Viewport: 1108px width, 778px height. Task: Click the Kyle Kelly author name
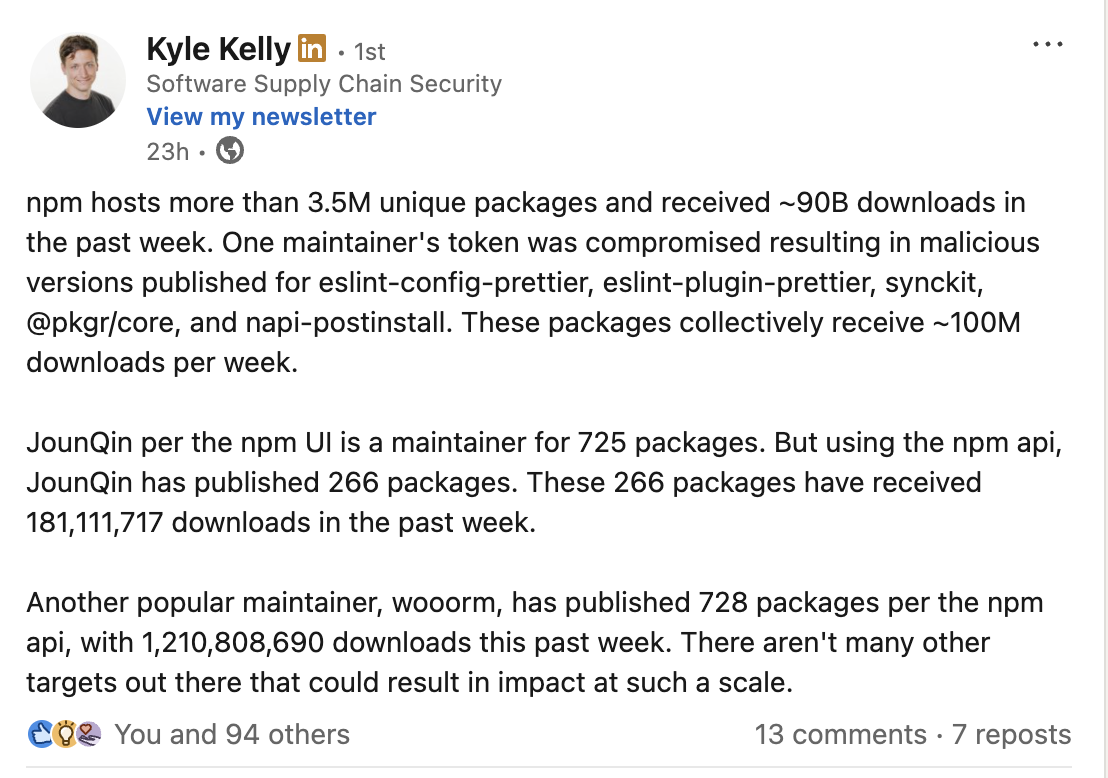[x=218, y=48]
